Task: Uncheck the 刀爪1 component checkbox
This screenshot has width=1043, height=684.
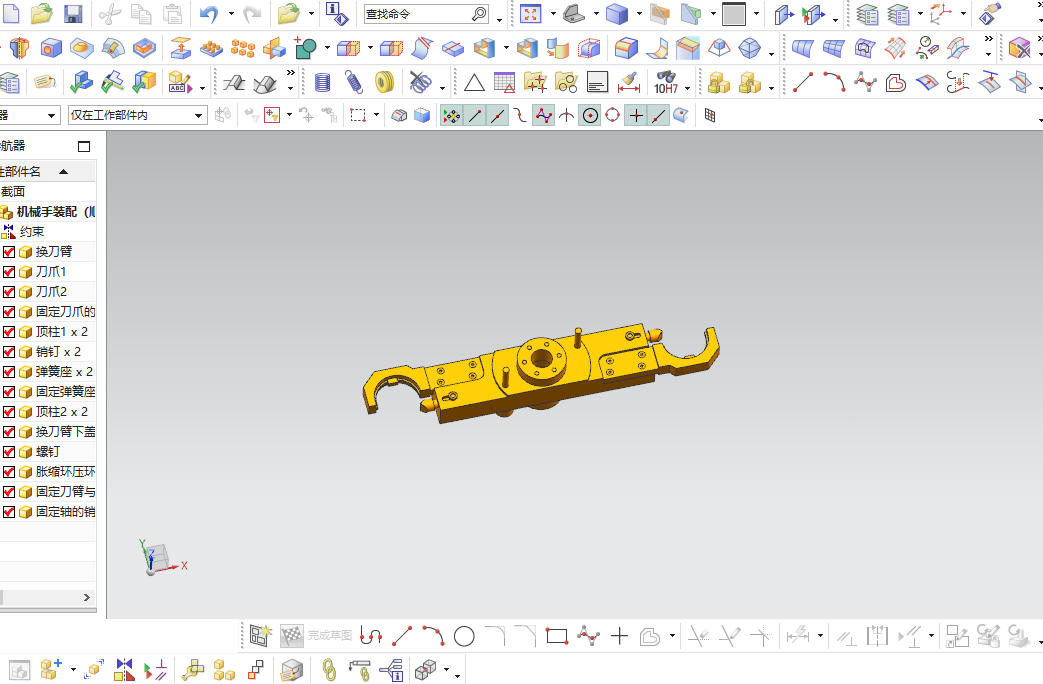Action: point(9,272)
